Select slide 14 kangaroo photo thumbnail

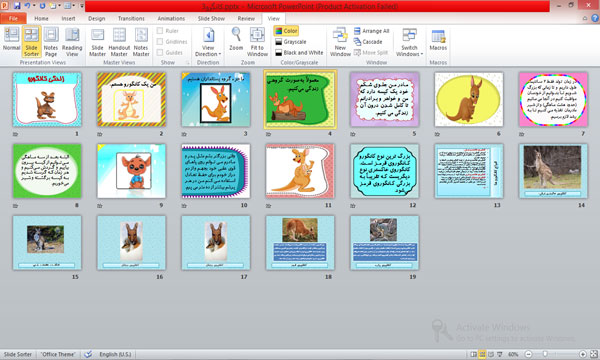[553, 171]
